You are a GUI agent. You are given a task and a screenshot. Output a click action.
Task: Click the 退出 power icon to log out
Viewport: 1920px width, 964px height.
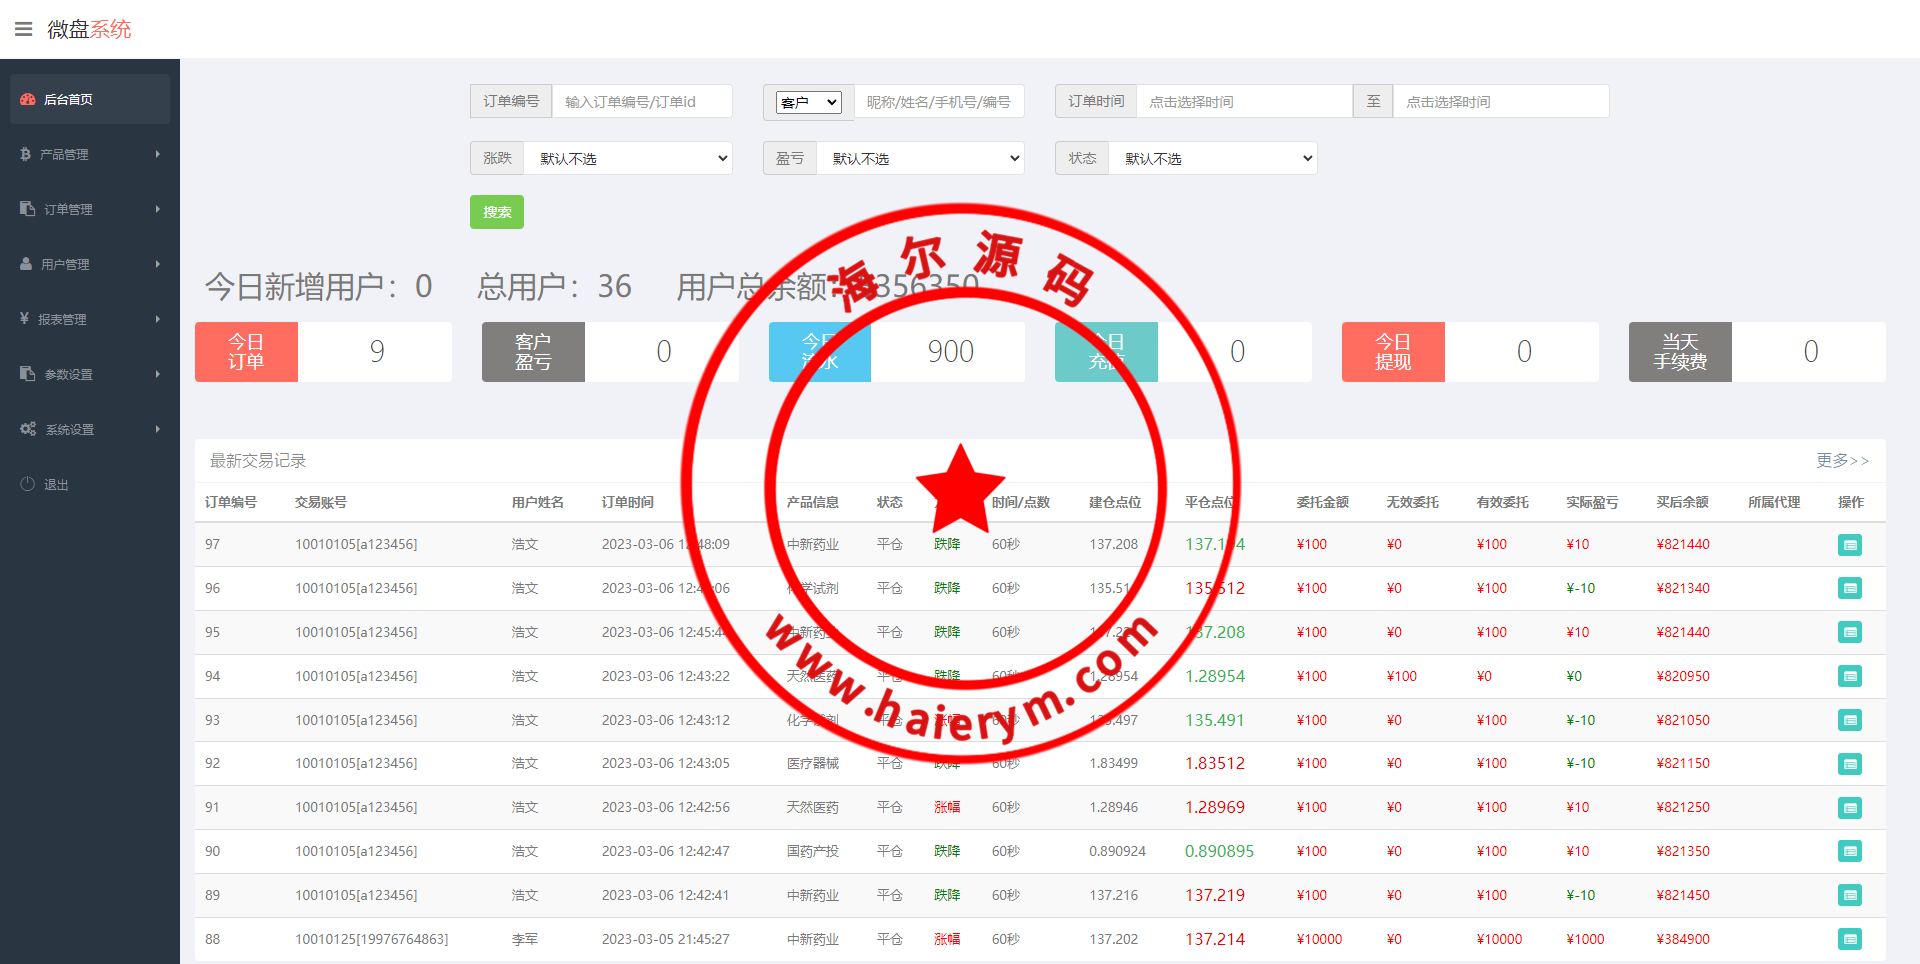(26, 484)
